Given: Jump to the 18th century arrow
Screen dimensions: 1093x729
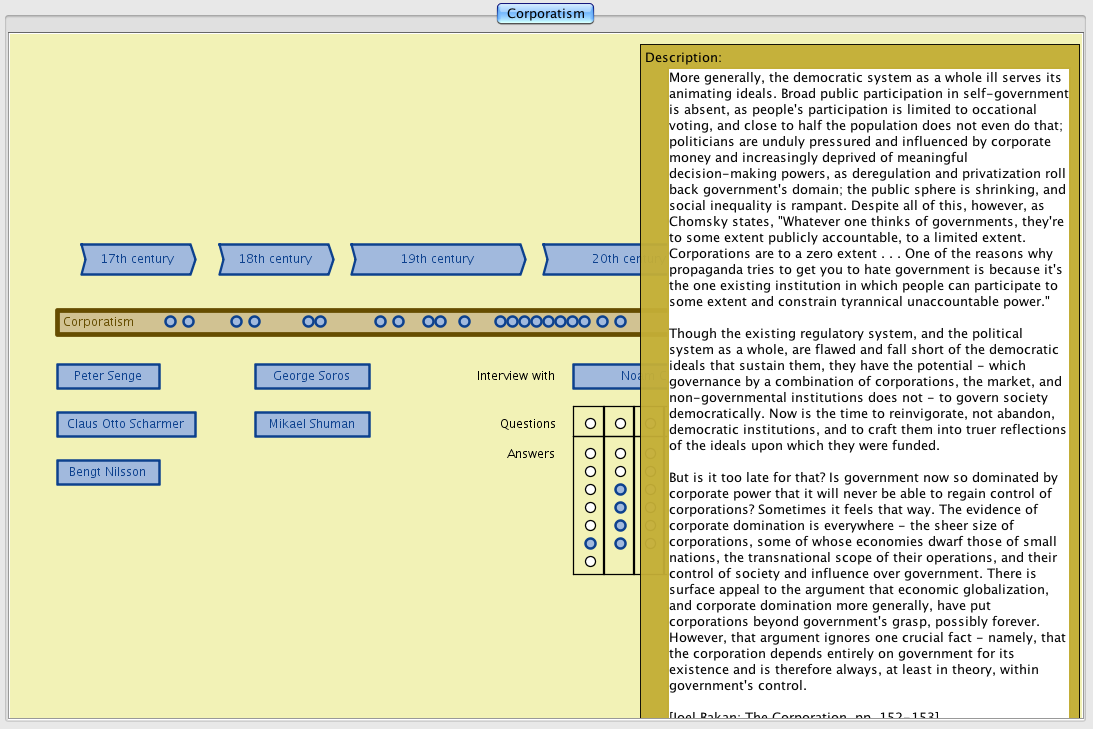Looking at the screenshot, I should [x=275, y=259].
